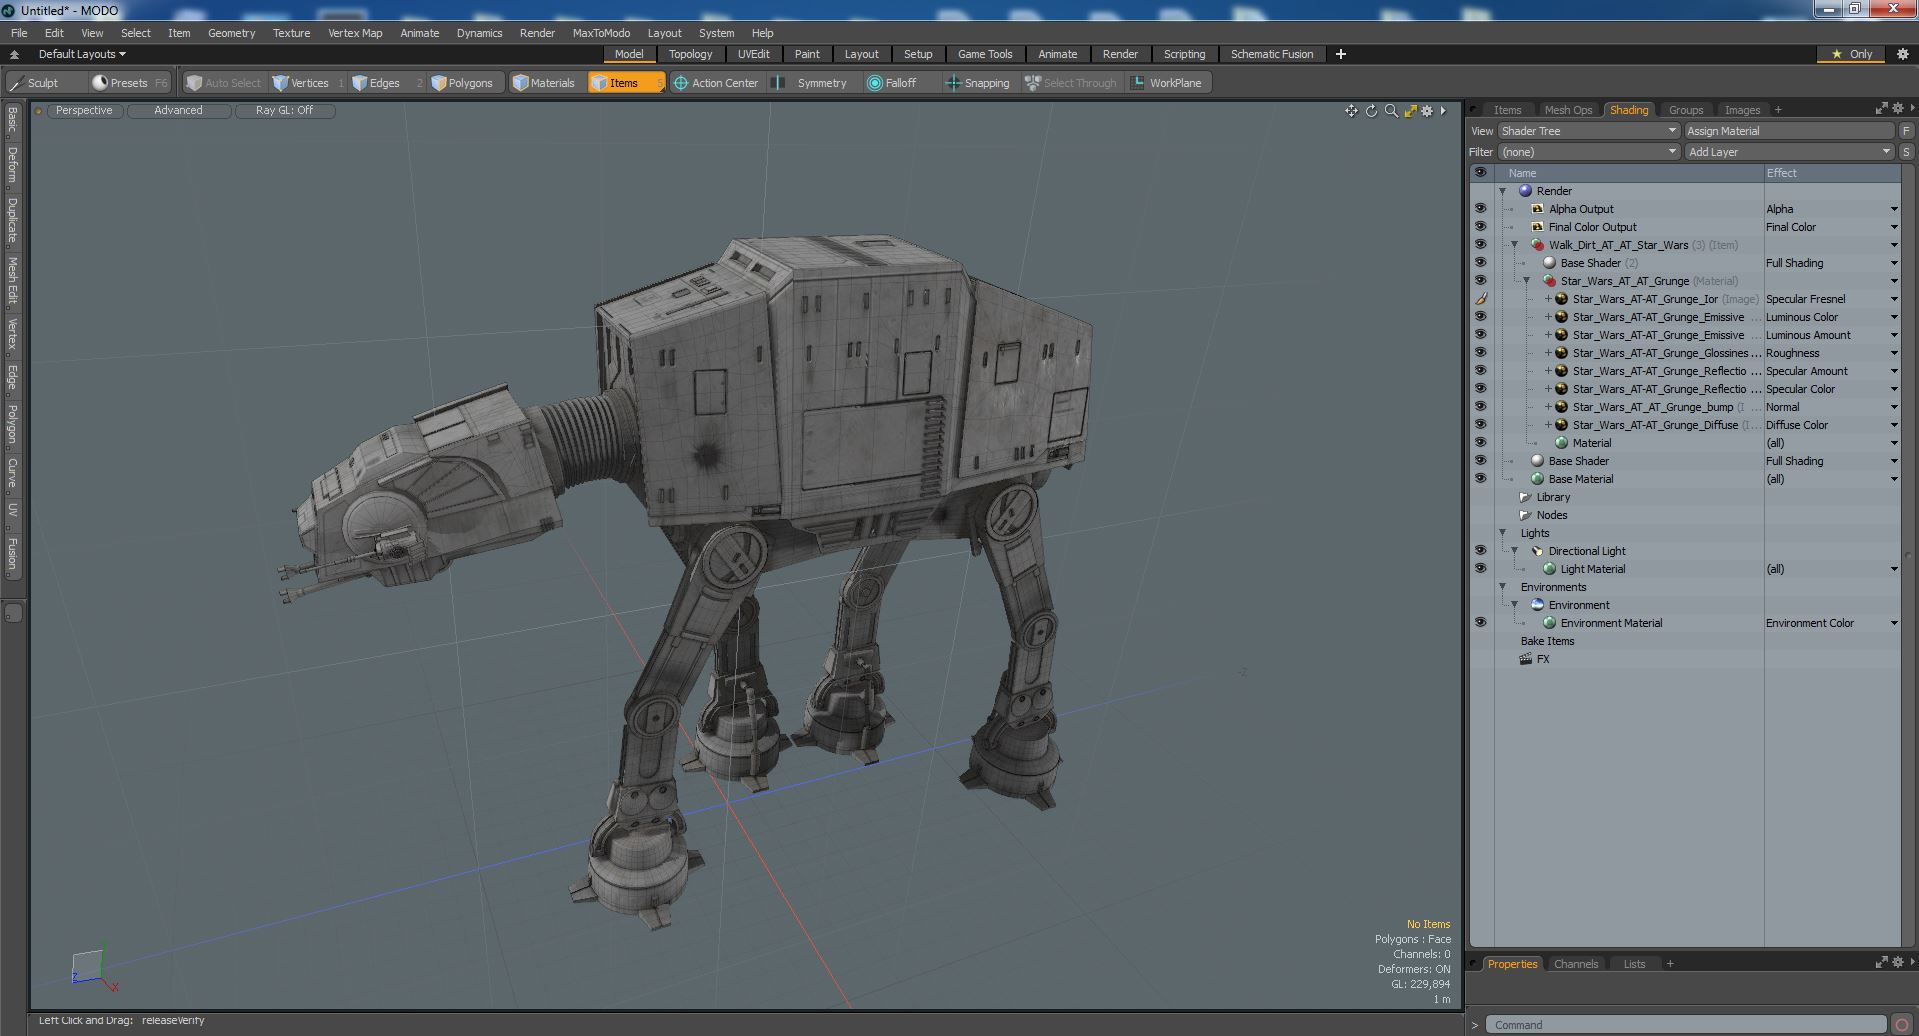Viewport: 1919px width, 1036px height.
Task: Open the Shader Tree view dropdown
Action: (1588, 131)
